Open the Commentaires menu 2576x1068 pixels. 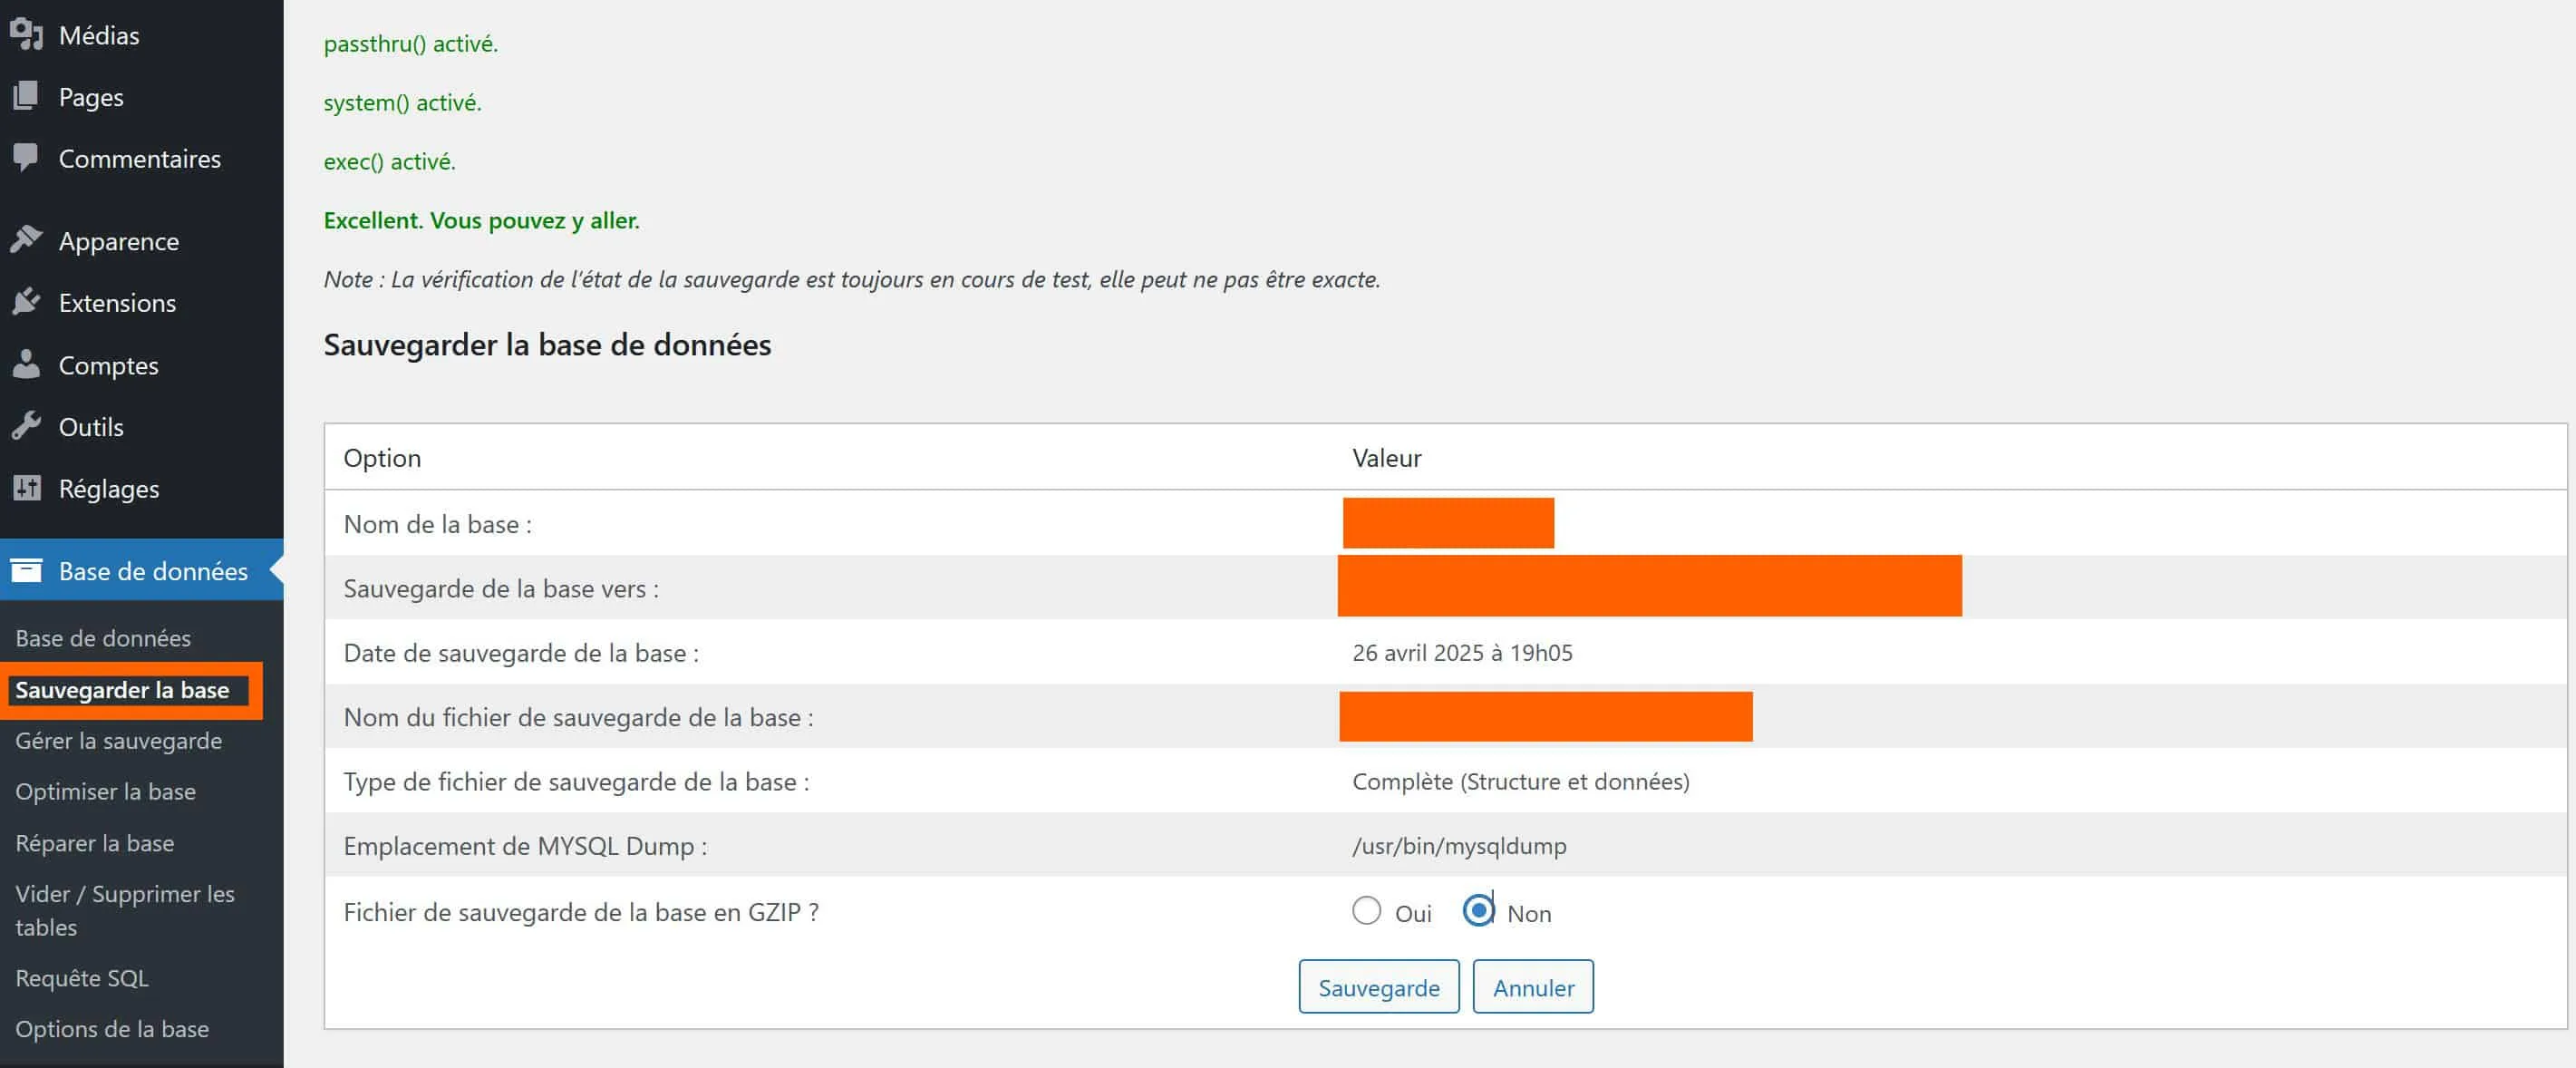pos(142,159)
